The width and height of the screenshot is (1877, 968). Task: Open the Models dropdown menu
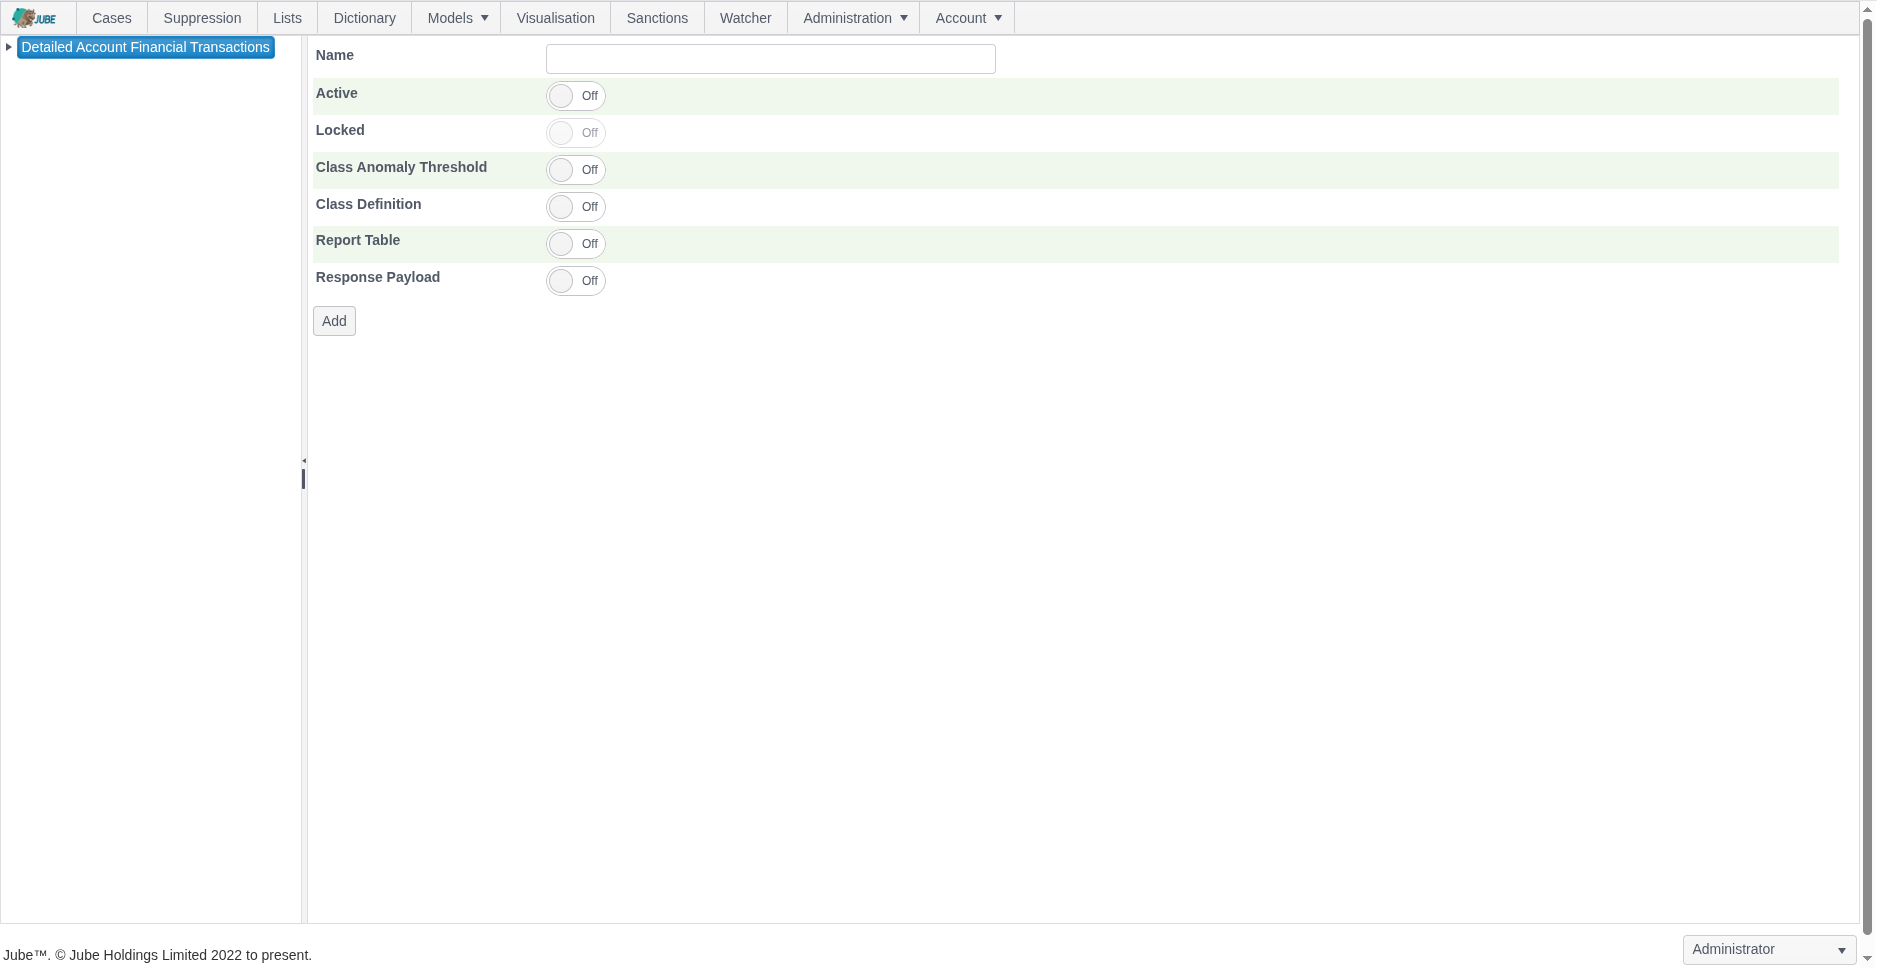(457, 18)
